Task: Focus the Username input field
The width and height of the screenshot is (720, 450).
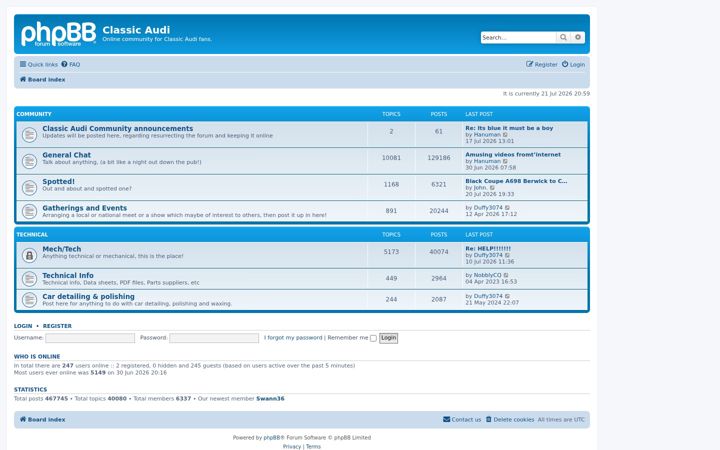Action: point(90,338)
